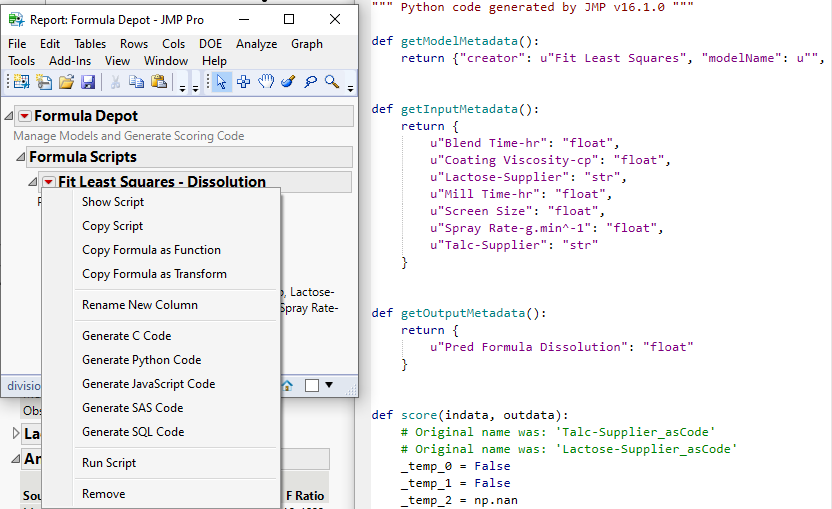Viewport: 832px width, 509px height.
Task: Open the Add-Ins menu
Action: coord(70,61)
